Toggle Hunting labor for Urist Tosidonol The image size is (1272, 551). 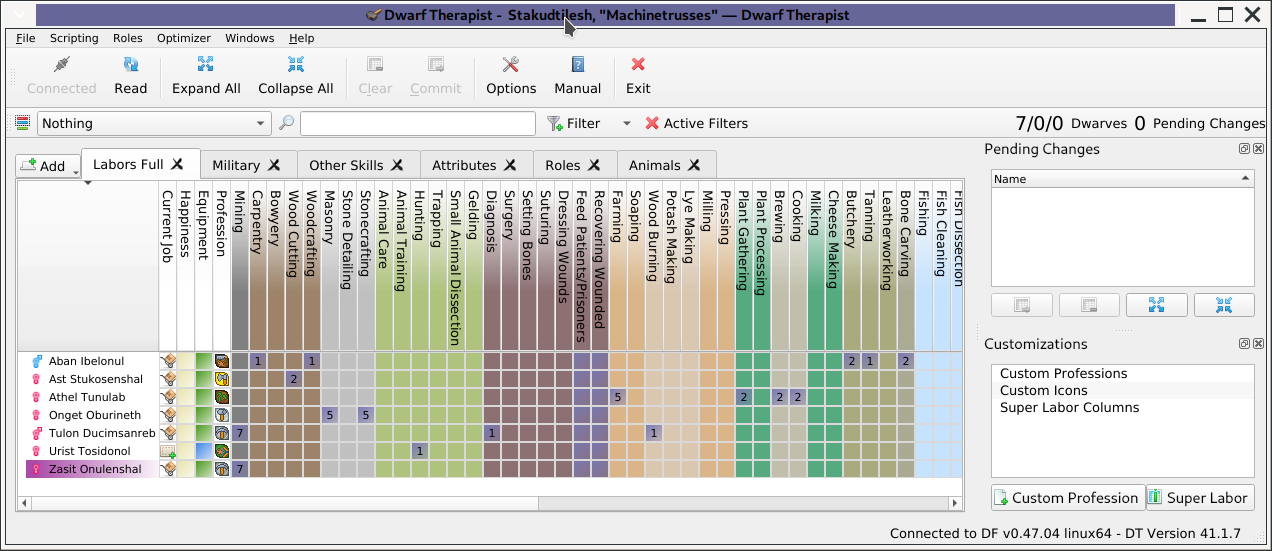tap(420, 451)
